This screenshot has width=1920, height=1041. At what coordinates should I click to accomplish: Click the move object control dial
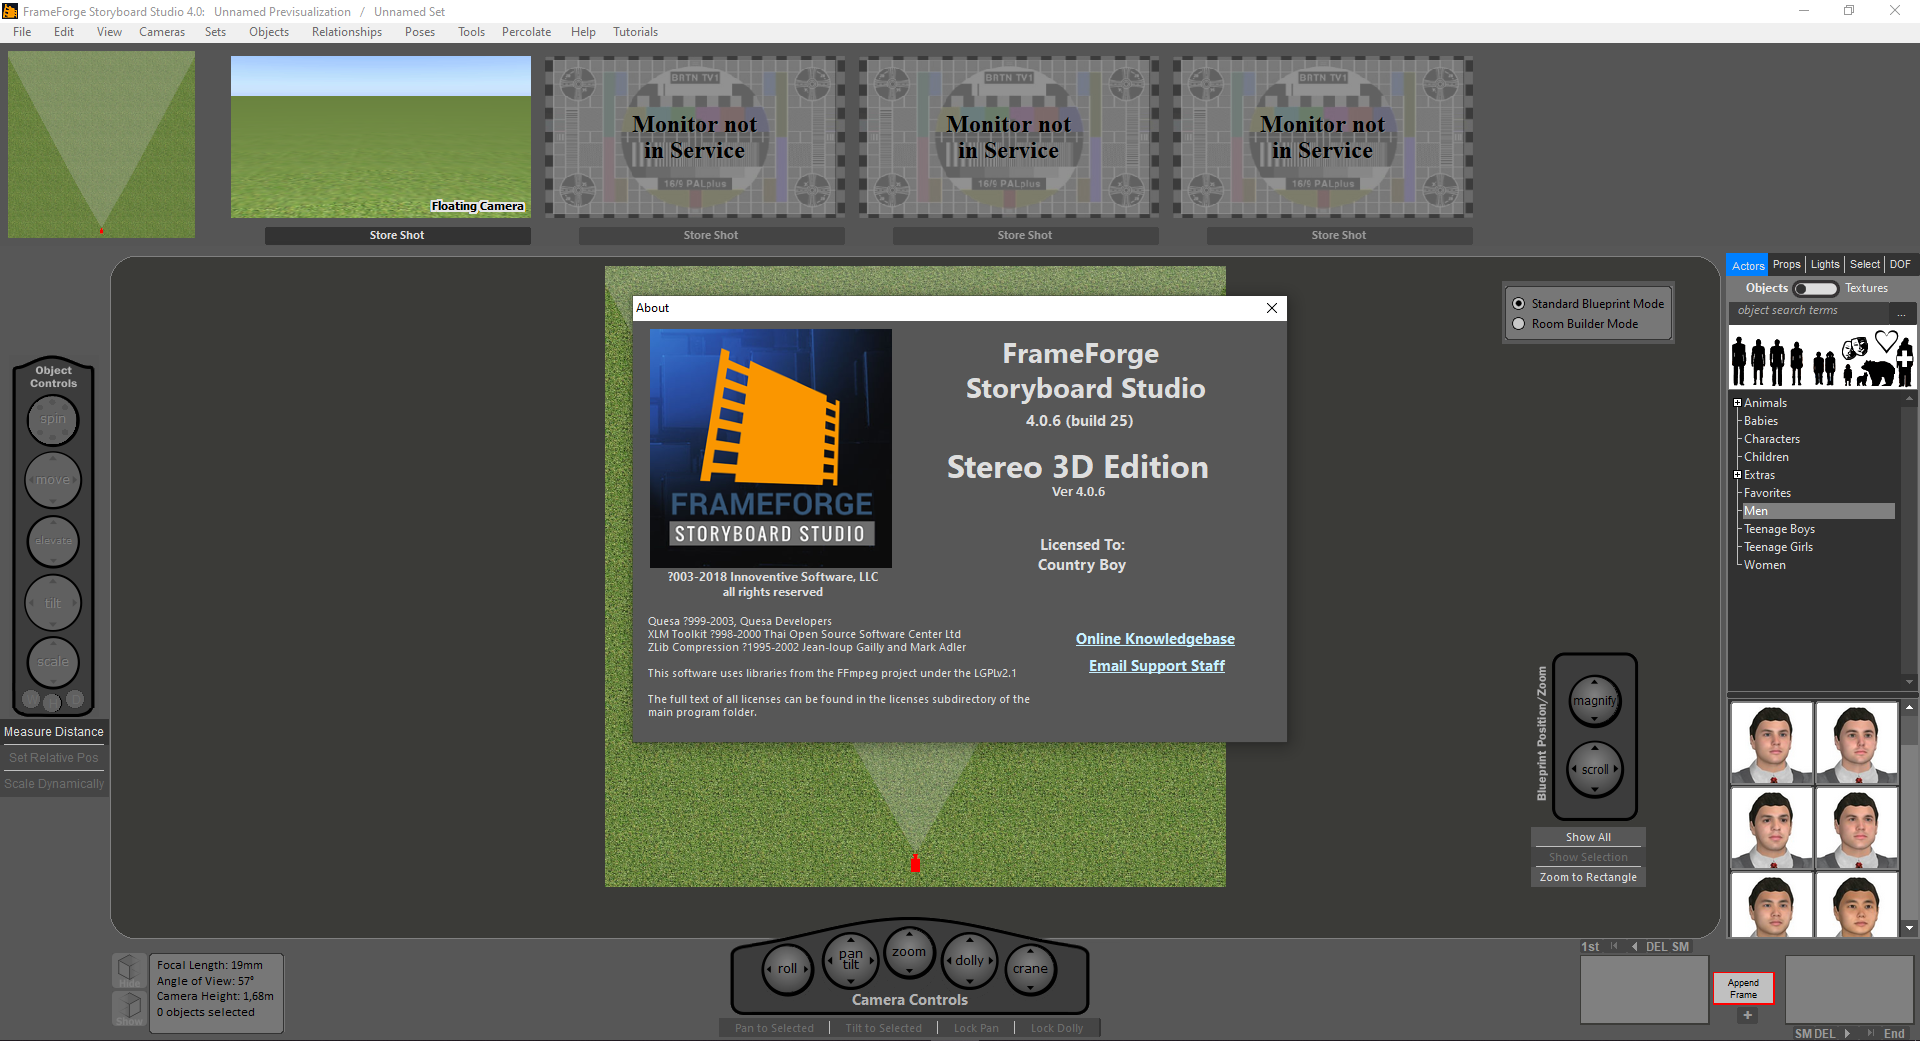[x=53, y=480]
